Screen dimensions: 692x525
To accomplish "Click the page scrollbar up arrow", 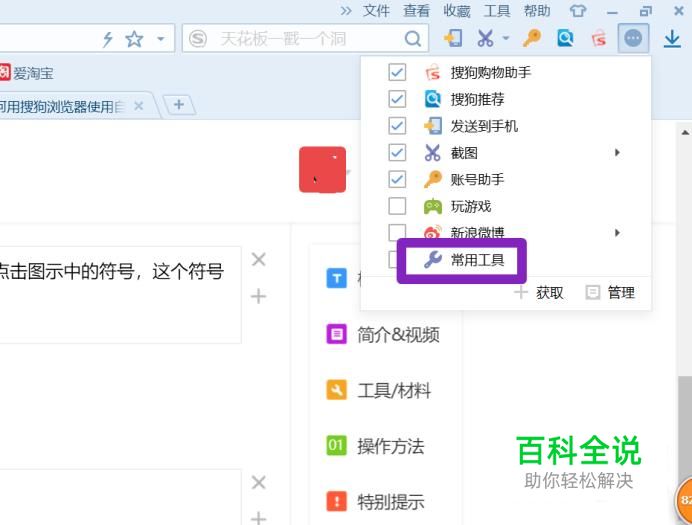I will tap(685, 132).
